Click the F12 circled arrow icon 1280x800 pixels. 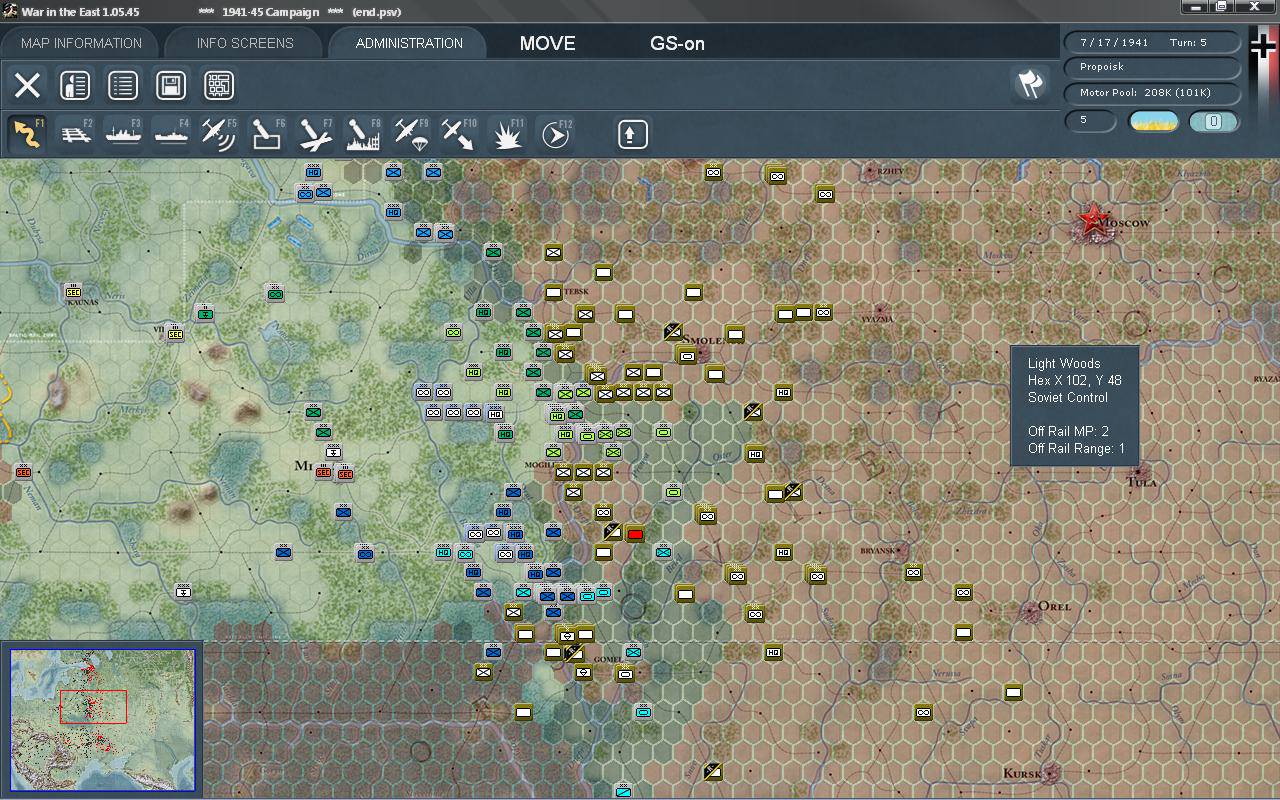(x=556, y=134)
